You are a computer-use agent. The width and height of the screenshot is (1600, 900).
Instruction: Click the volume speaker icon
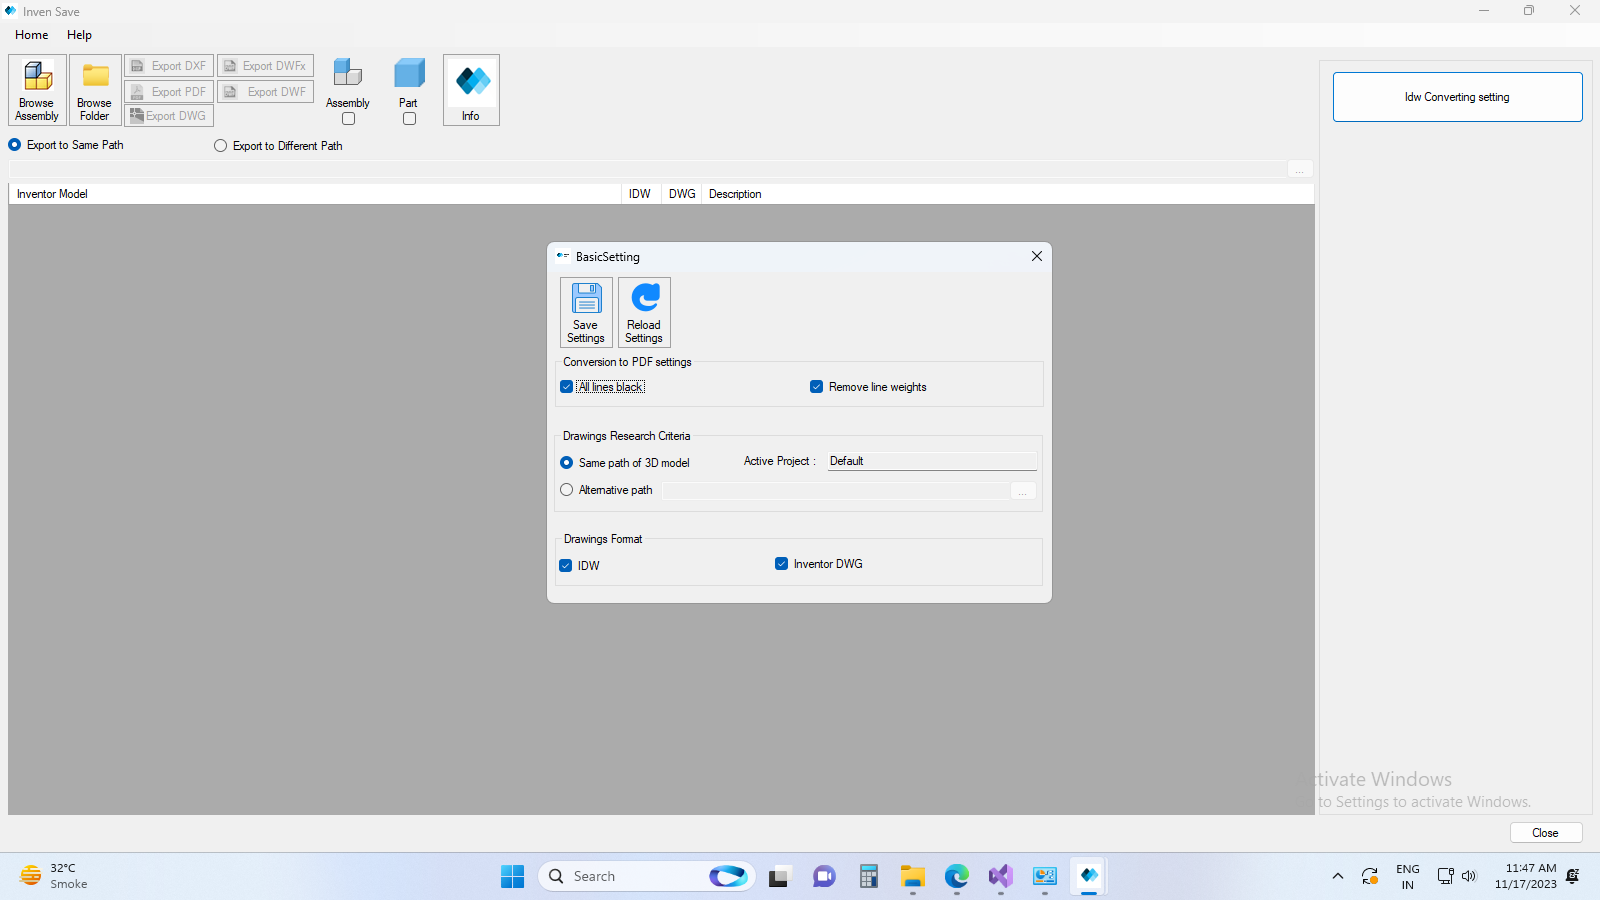[x=1469, y=876]
